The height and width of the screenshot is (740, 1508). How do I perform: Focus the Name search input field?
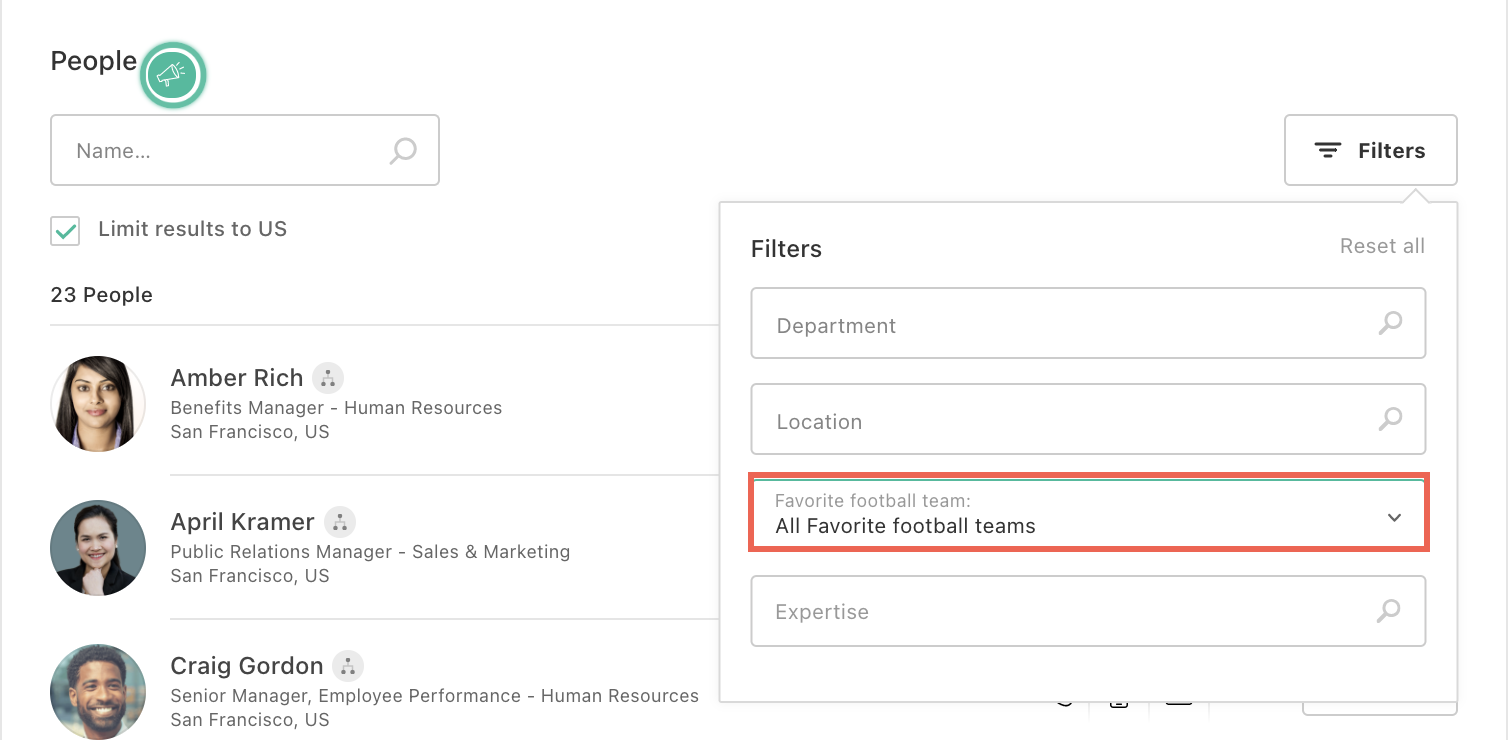click(245, 150)
